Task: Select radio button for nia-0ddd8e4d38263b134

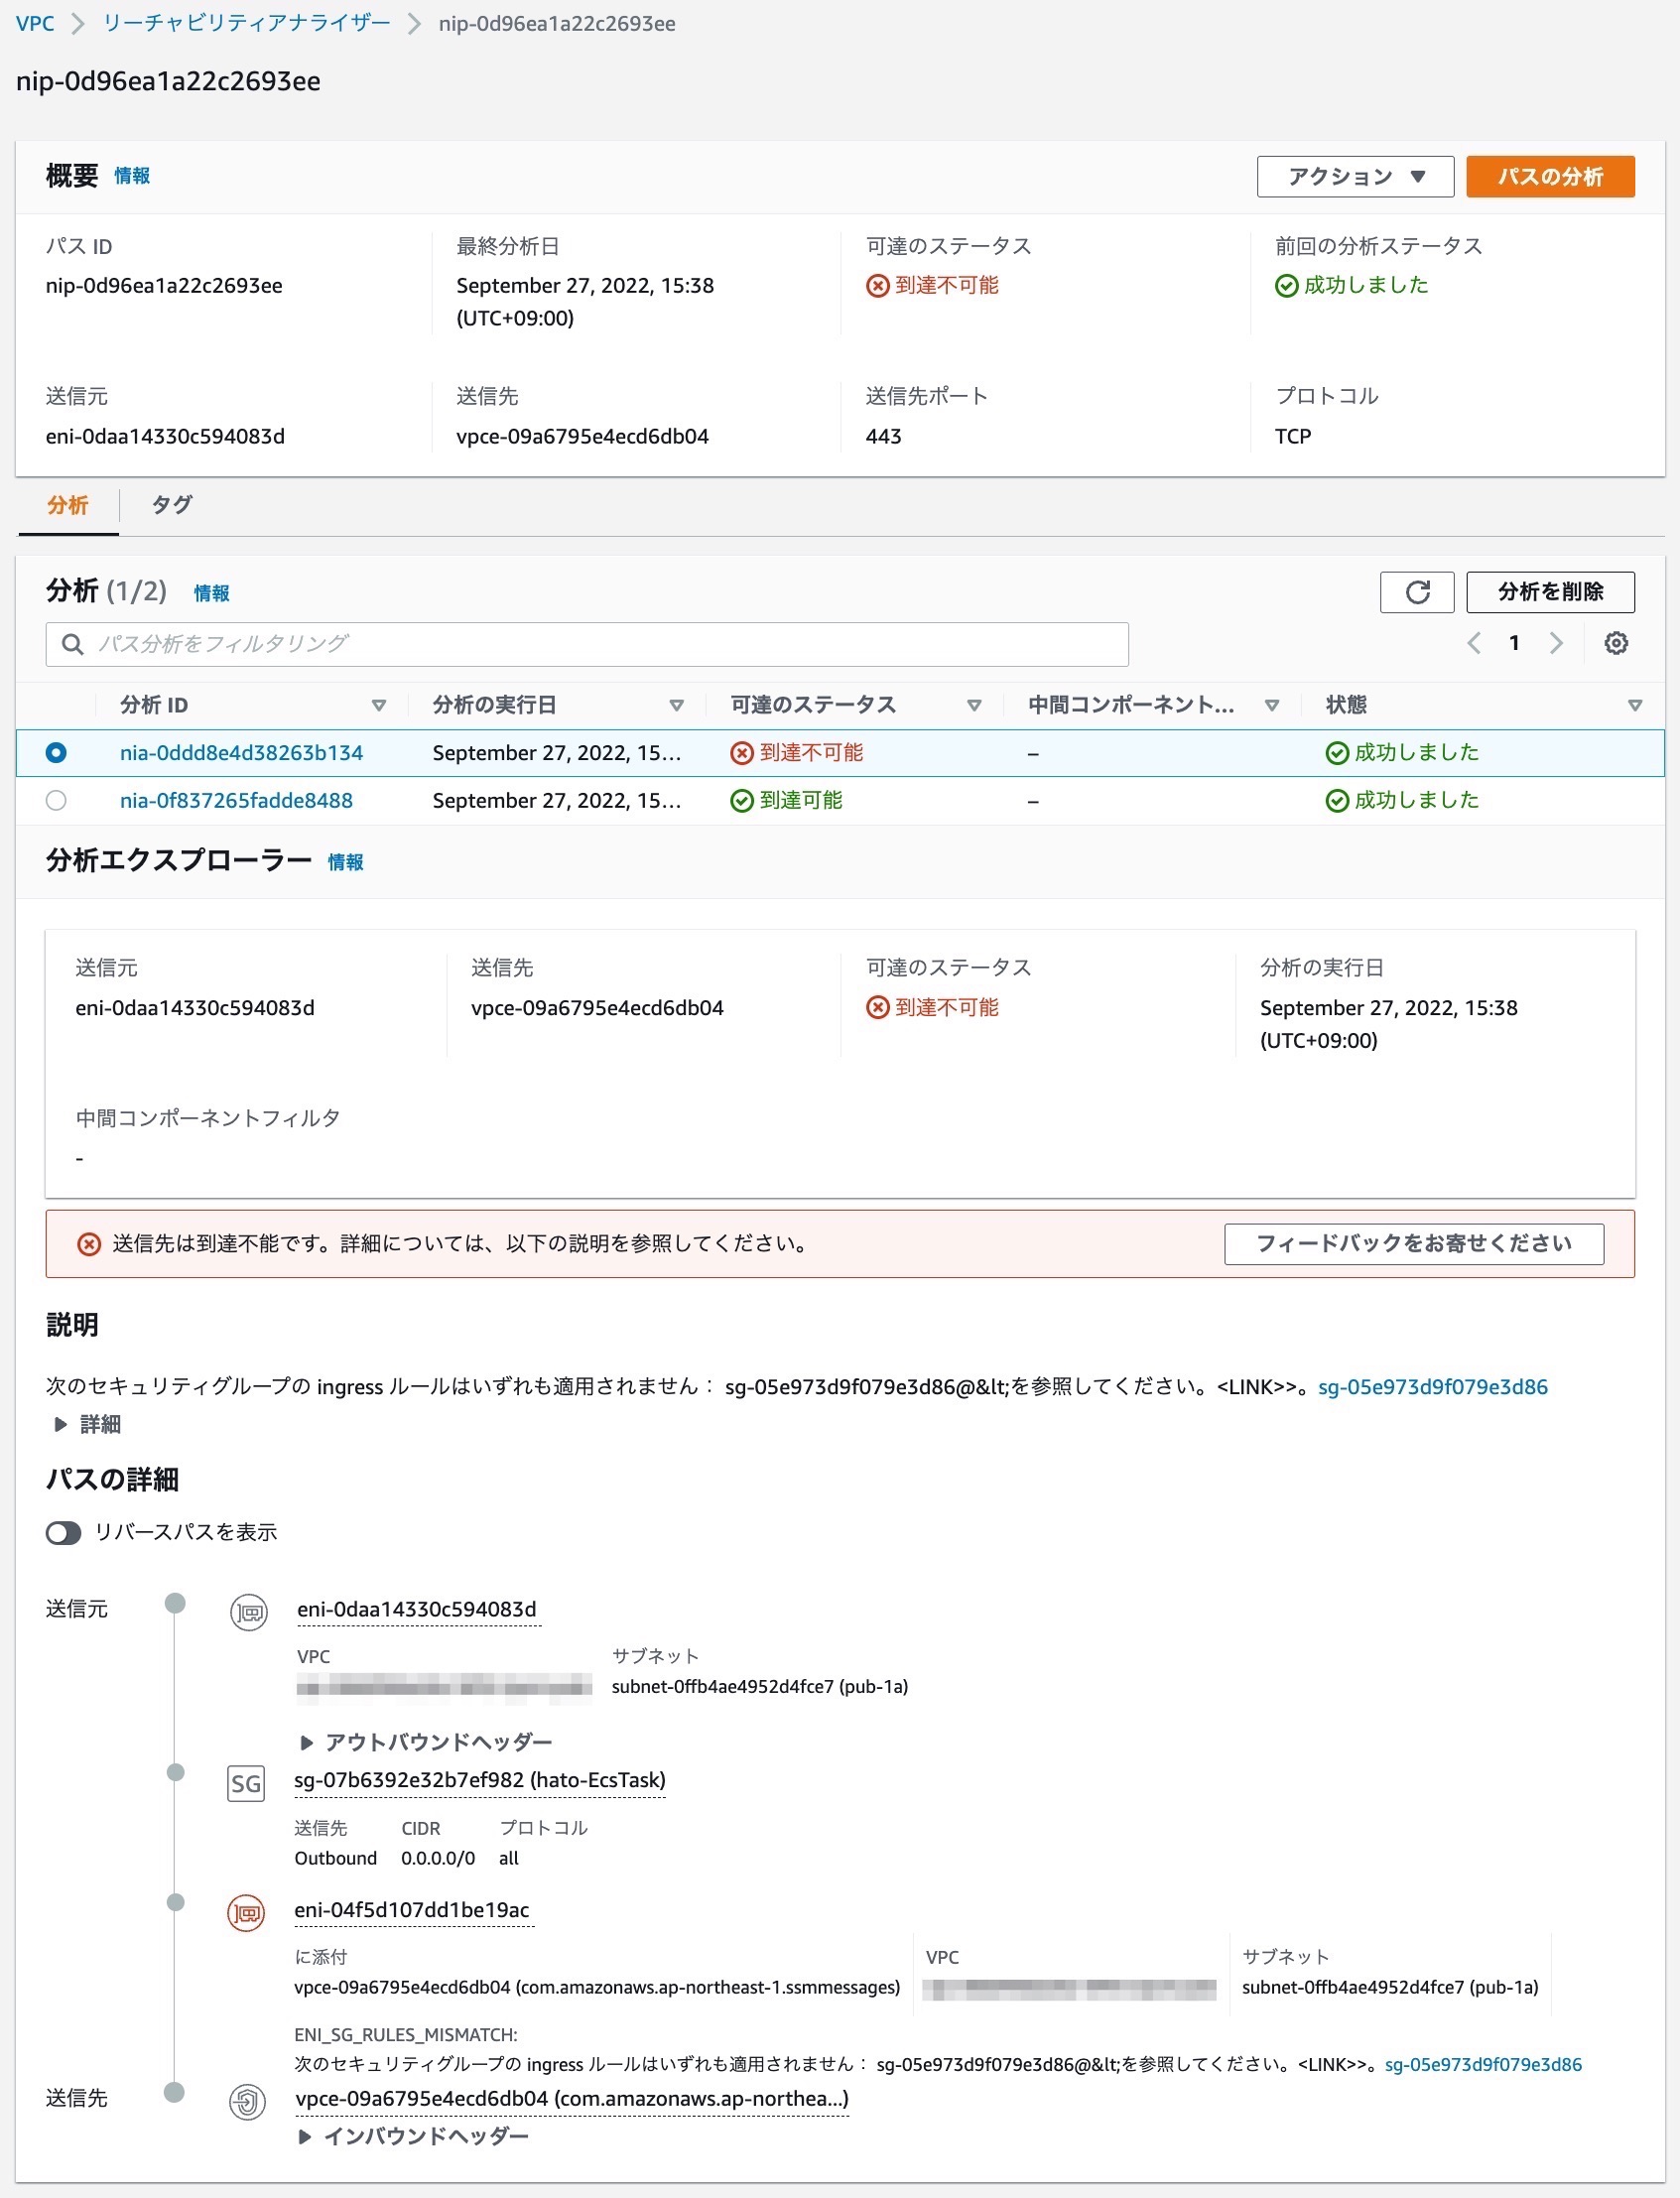Action: pos(56,753)
